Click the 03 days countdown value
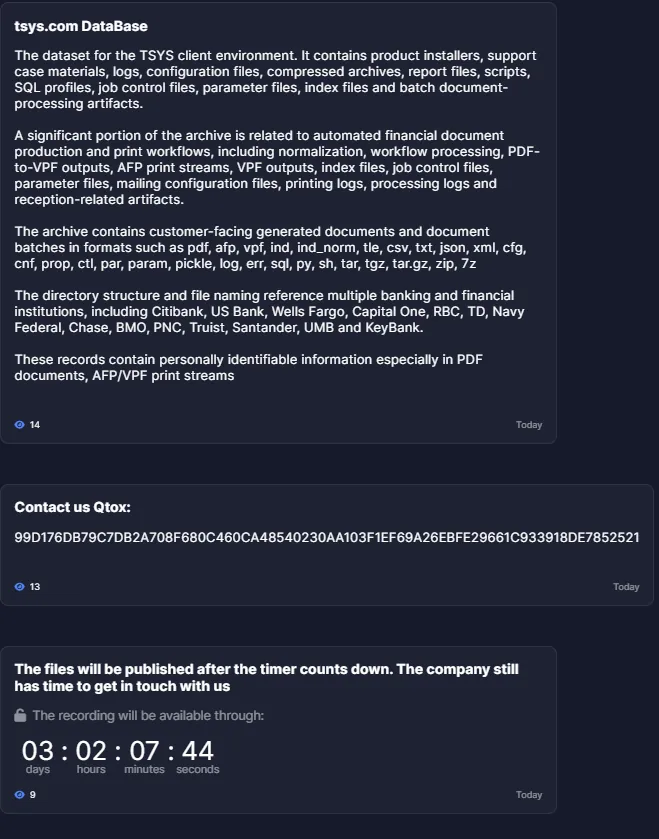 [x=37, y=751]
